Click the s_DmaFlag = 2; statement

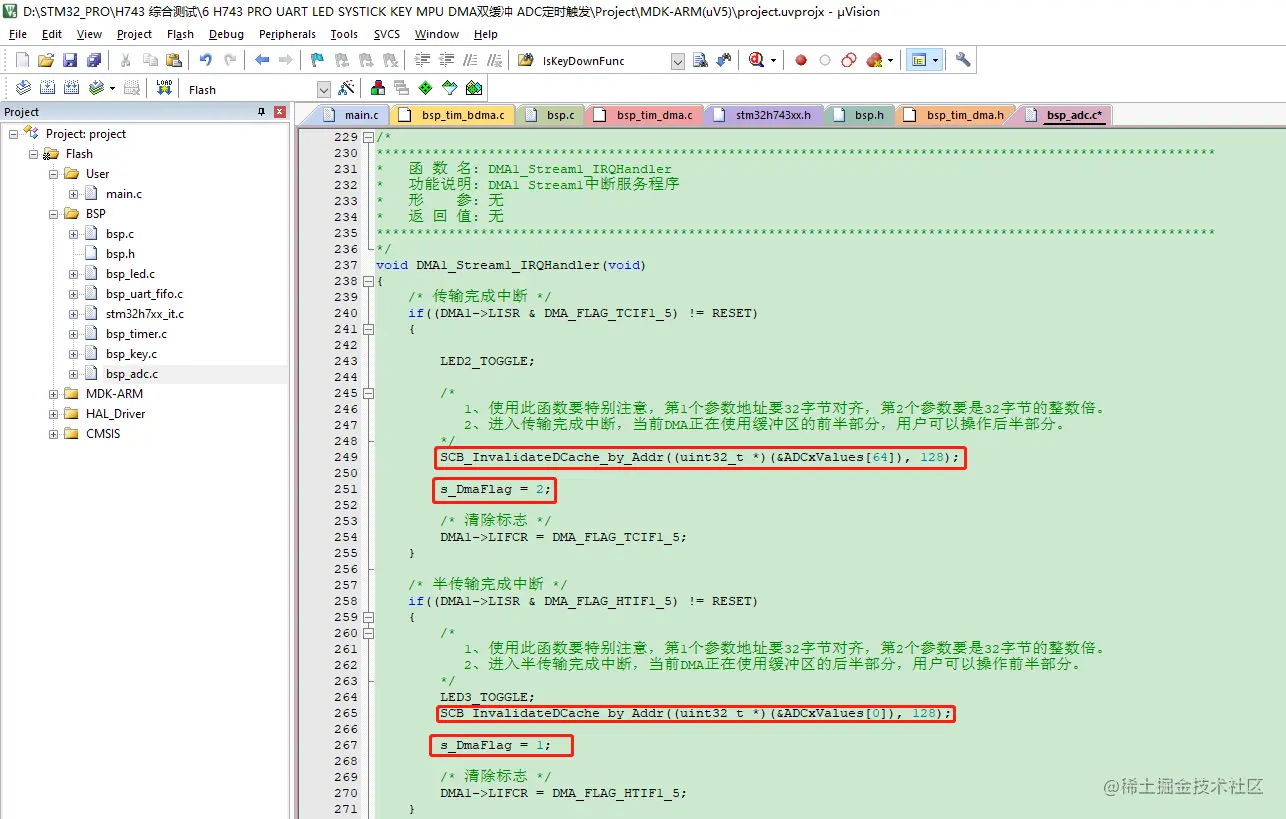(494, 490)
